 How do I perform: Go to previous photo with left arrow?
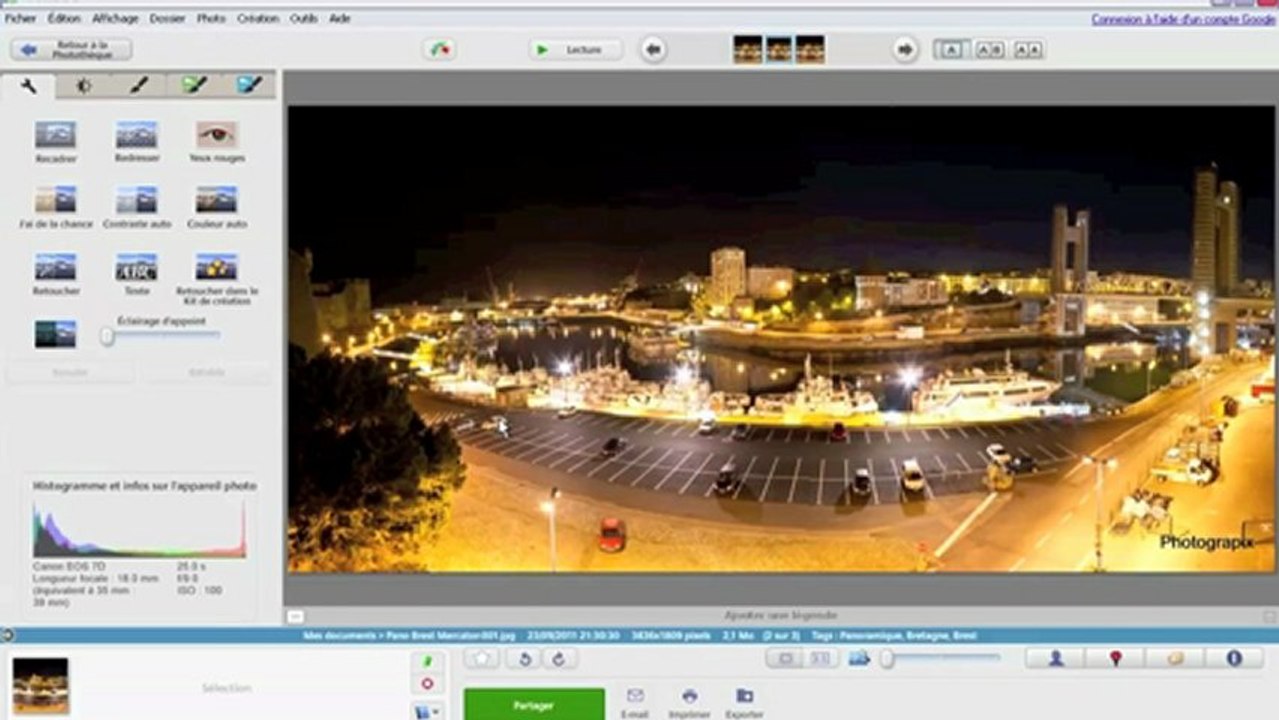coord(653,49)
